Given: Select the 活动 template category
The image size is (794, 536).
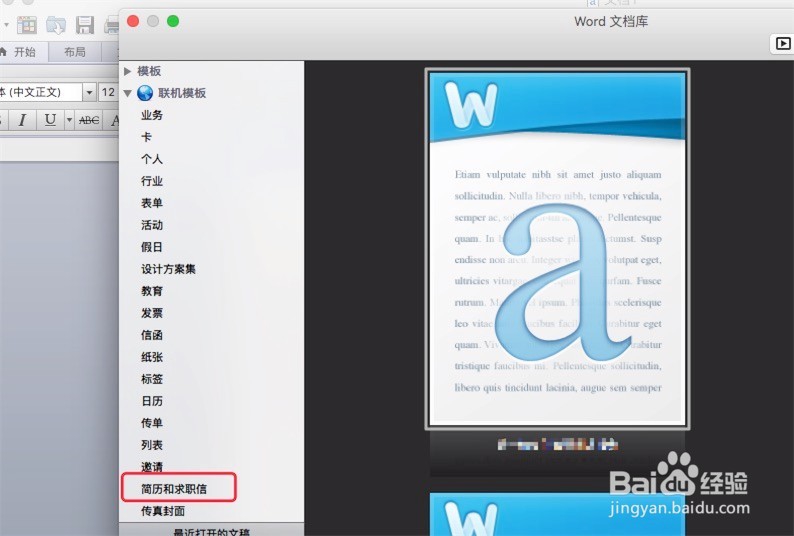Looking at the screenshot, I should [x=152, y=225].
